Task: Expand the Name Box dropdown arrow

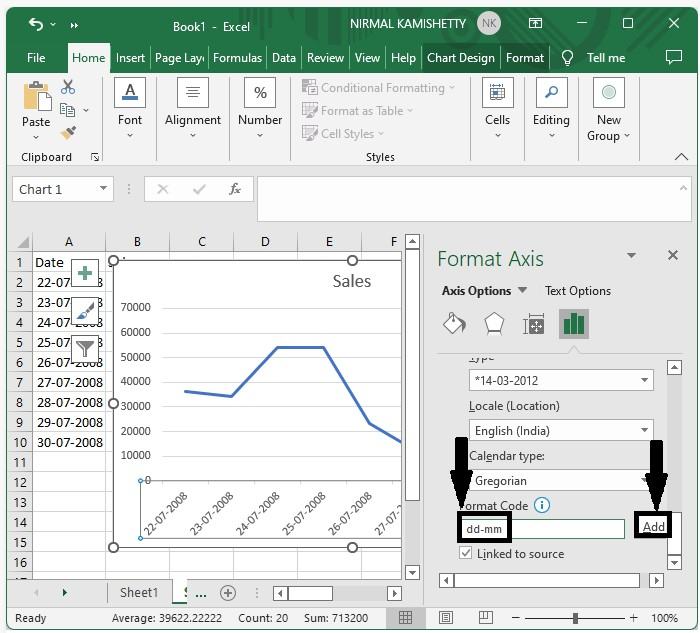Action: pyautogui.click(x=103, y=189)
